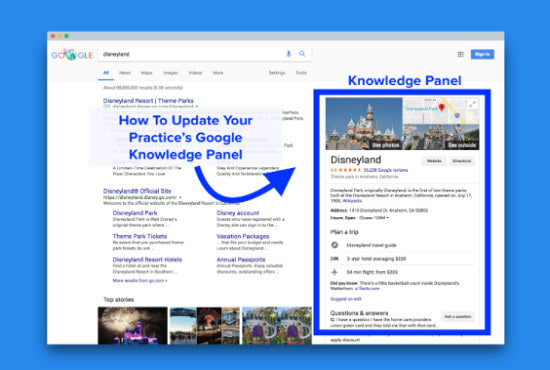Click the Questions & answers heading

click(359, 313)
